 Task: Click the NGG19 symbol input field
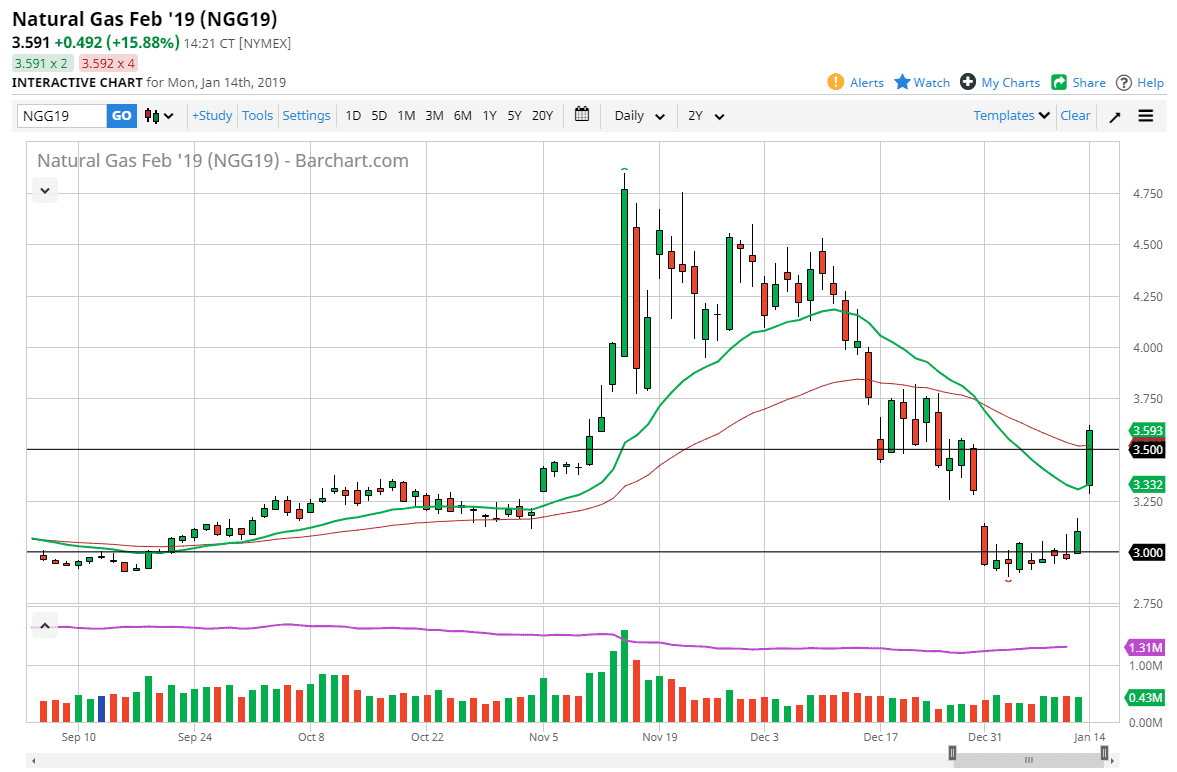pos(62,116)
